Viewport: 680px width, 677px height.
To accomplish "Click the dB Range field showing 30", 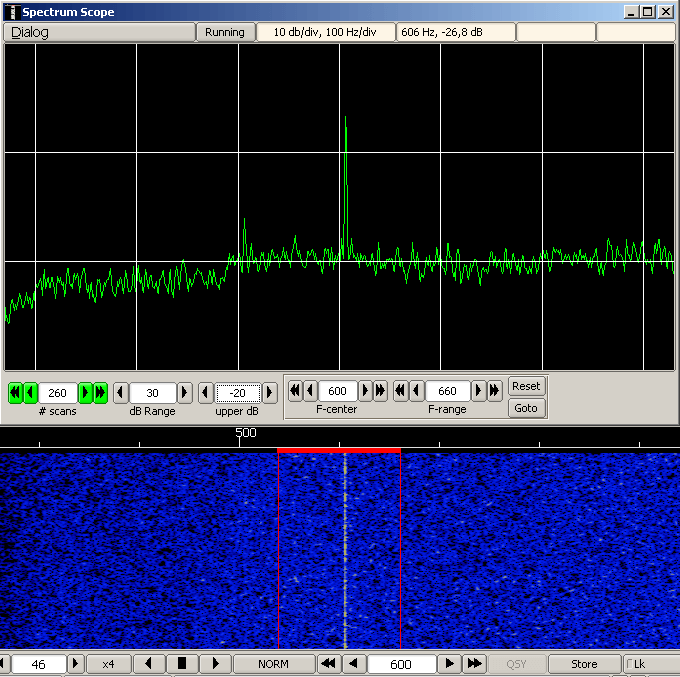I will pyautogui.click(x=153, y=393).
